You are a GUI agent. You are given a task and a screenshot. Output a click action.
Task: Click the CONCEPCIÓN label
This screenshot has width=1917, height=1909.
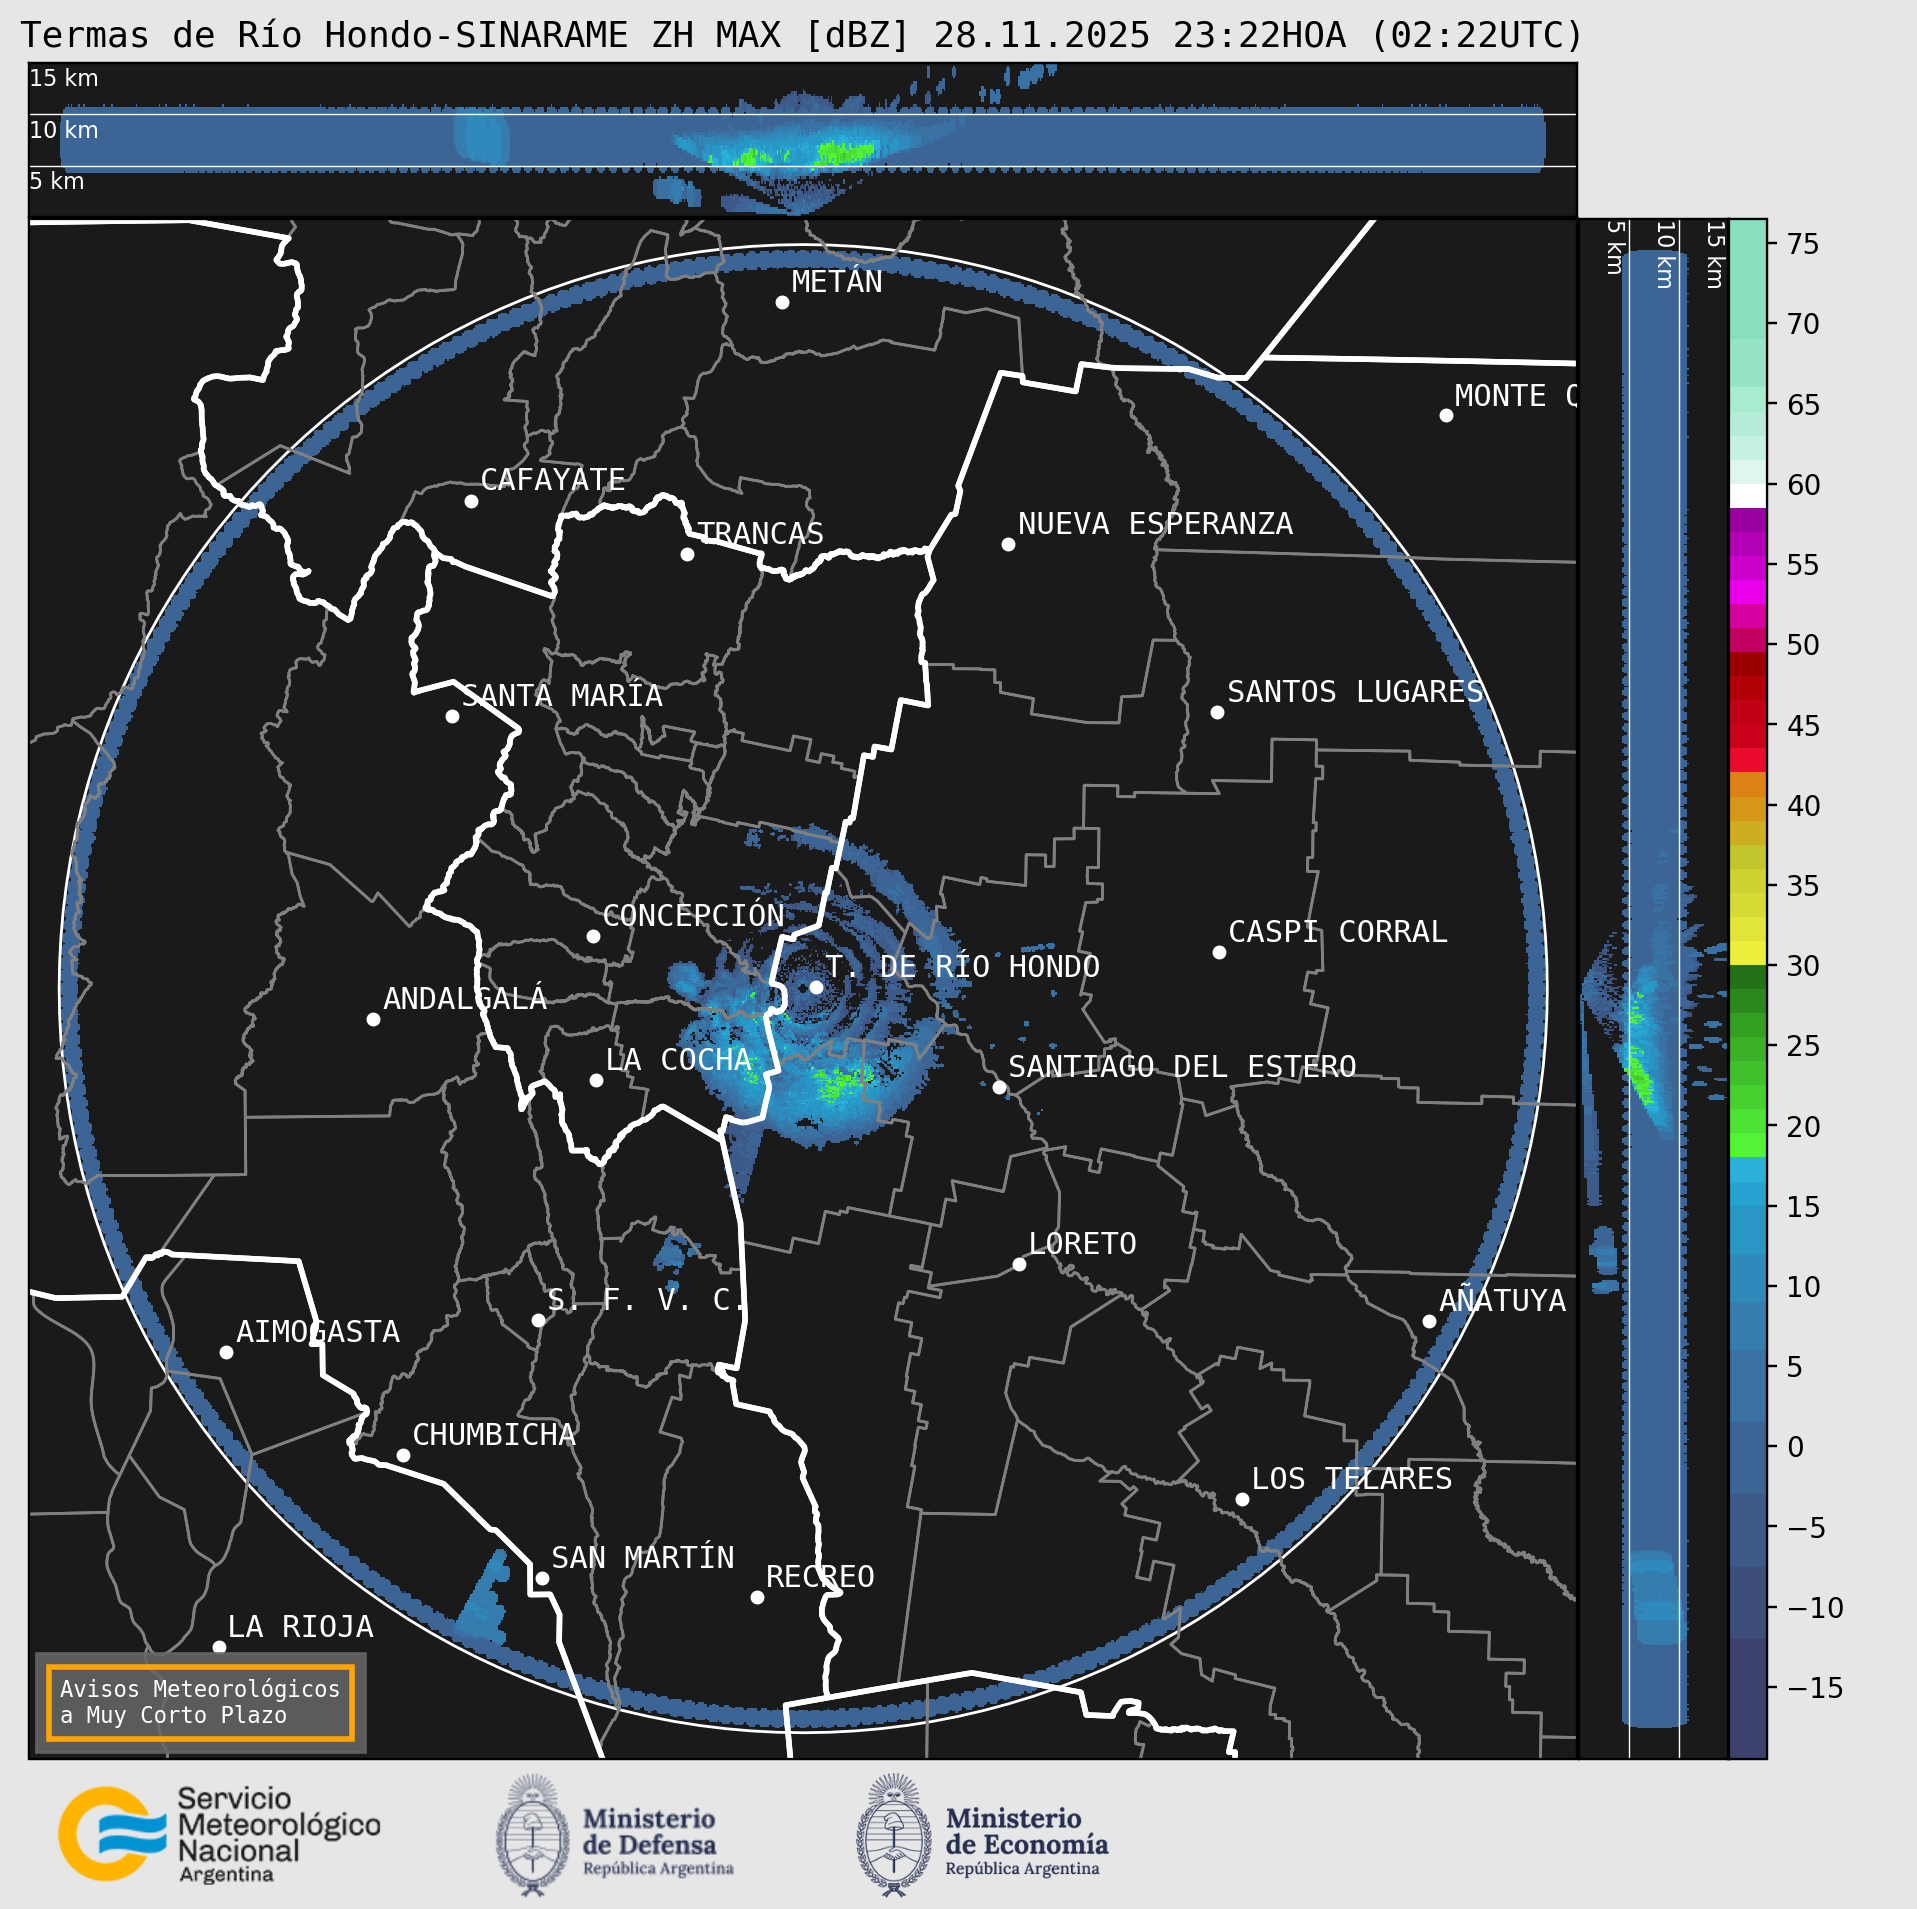[x=693, y=915]
